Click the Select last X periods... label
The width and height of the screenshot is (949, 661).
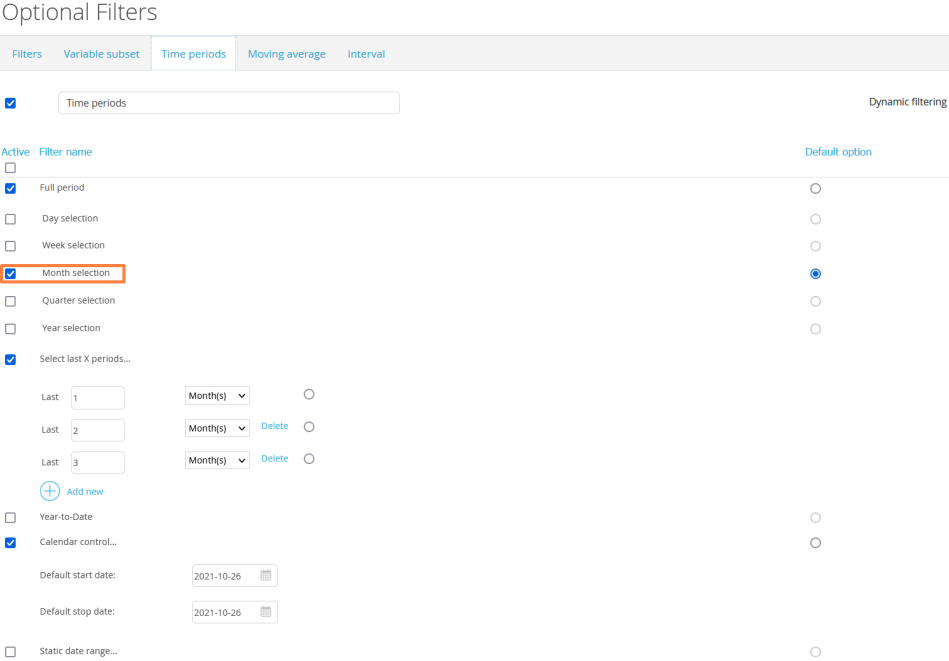[x=85, y=359]
